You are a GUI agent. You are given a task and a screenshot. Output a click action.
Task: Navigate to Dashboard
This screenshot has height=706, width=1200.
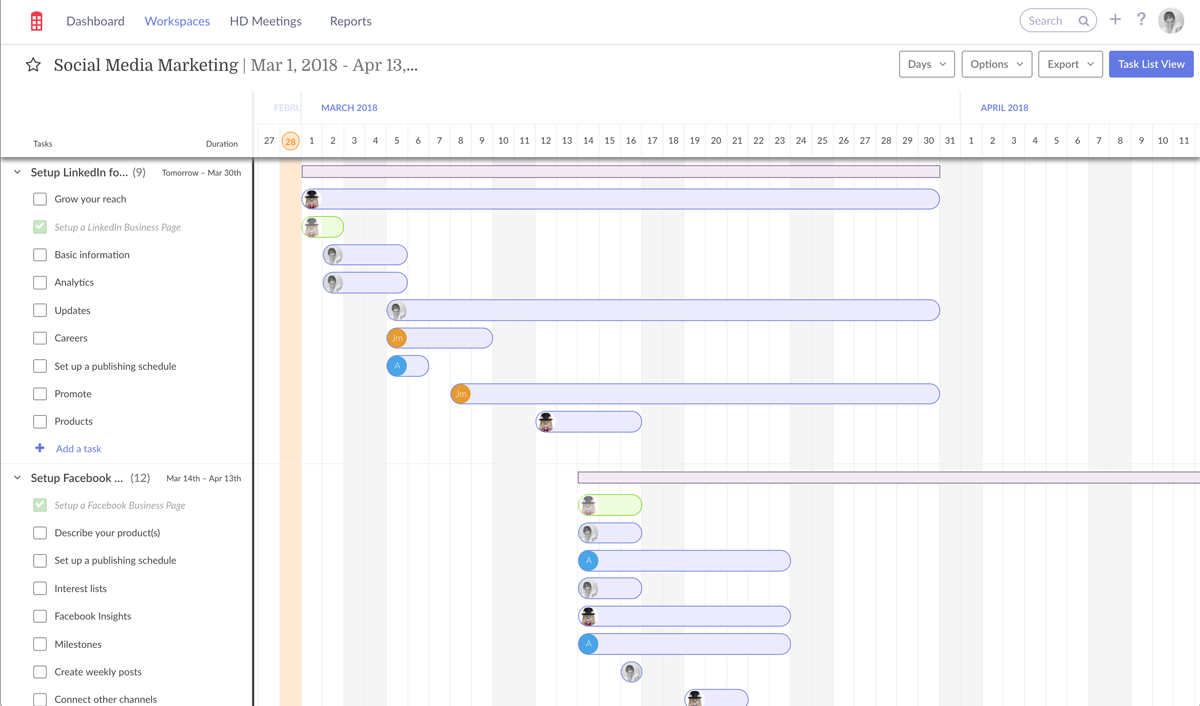tap(95, 20)
